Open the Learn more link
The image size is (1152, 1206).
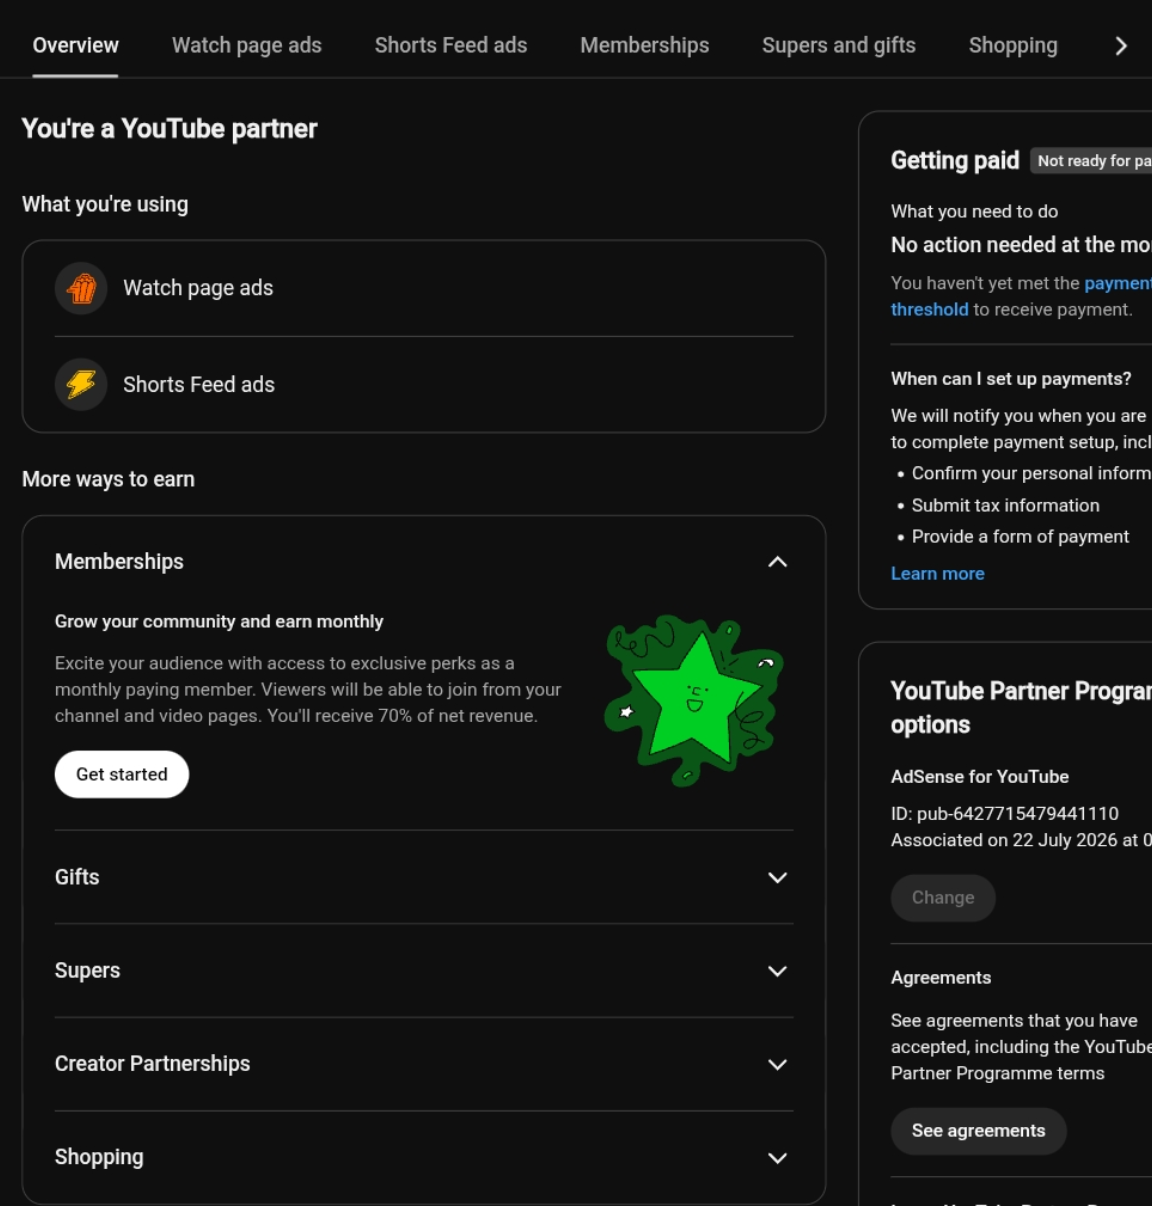point(938,573)
